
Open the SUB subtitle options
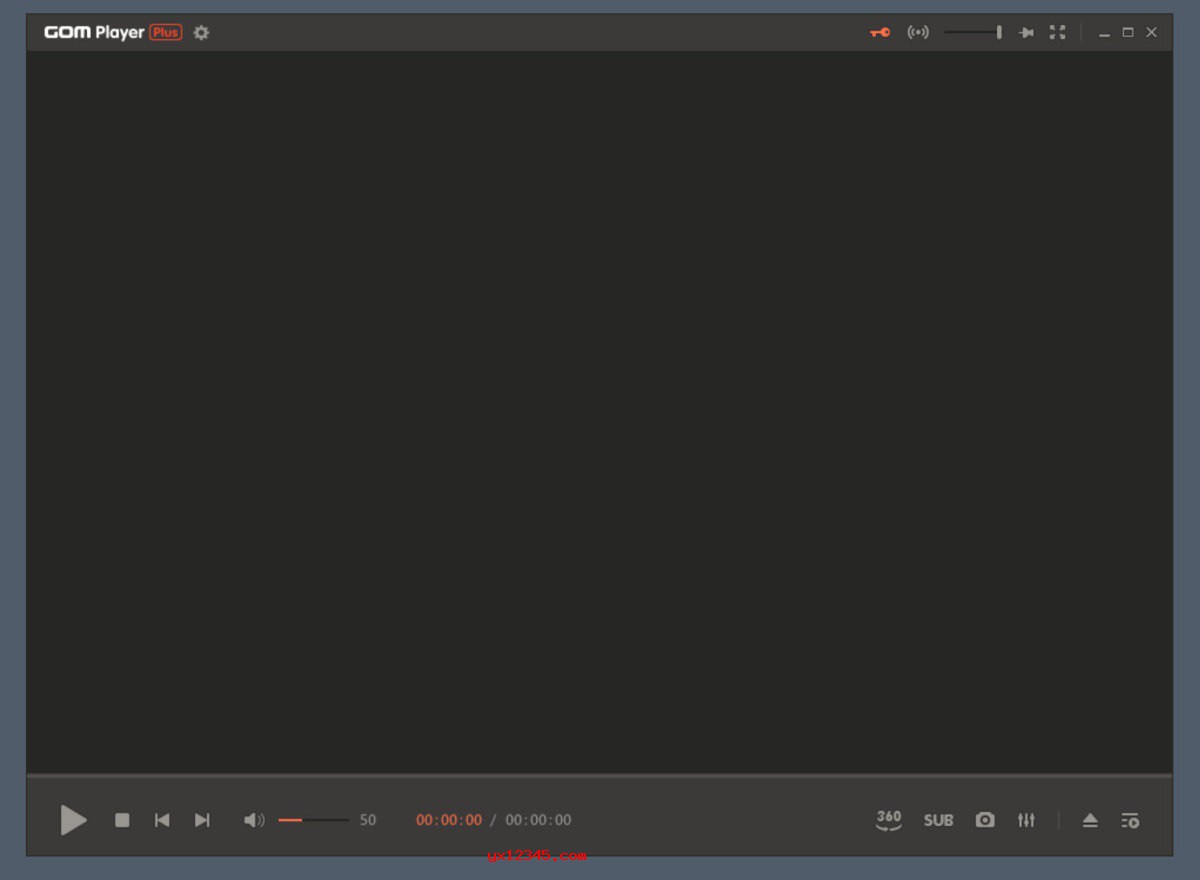click(938, 820)
